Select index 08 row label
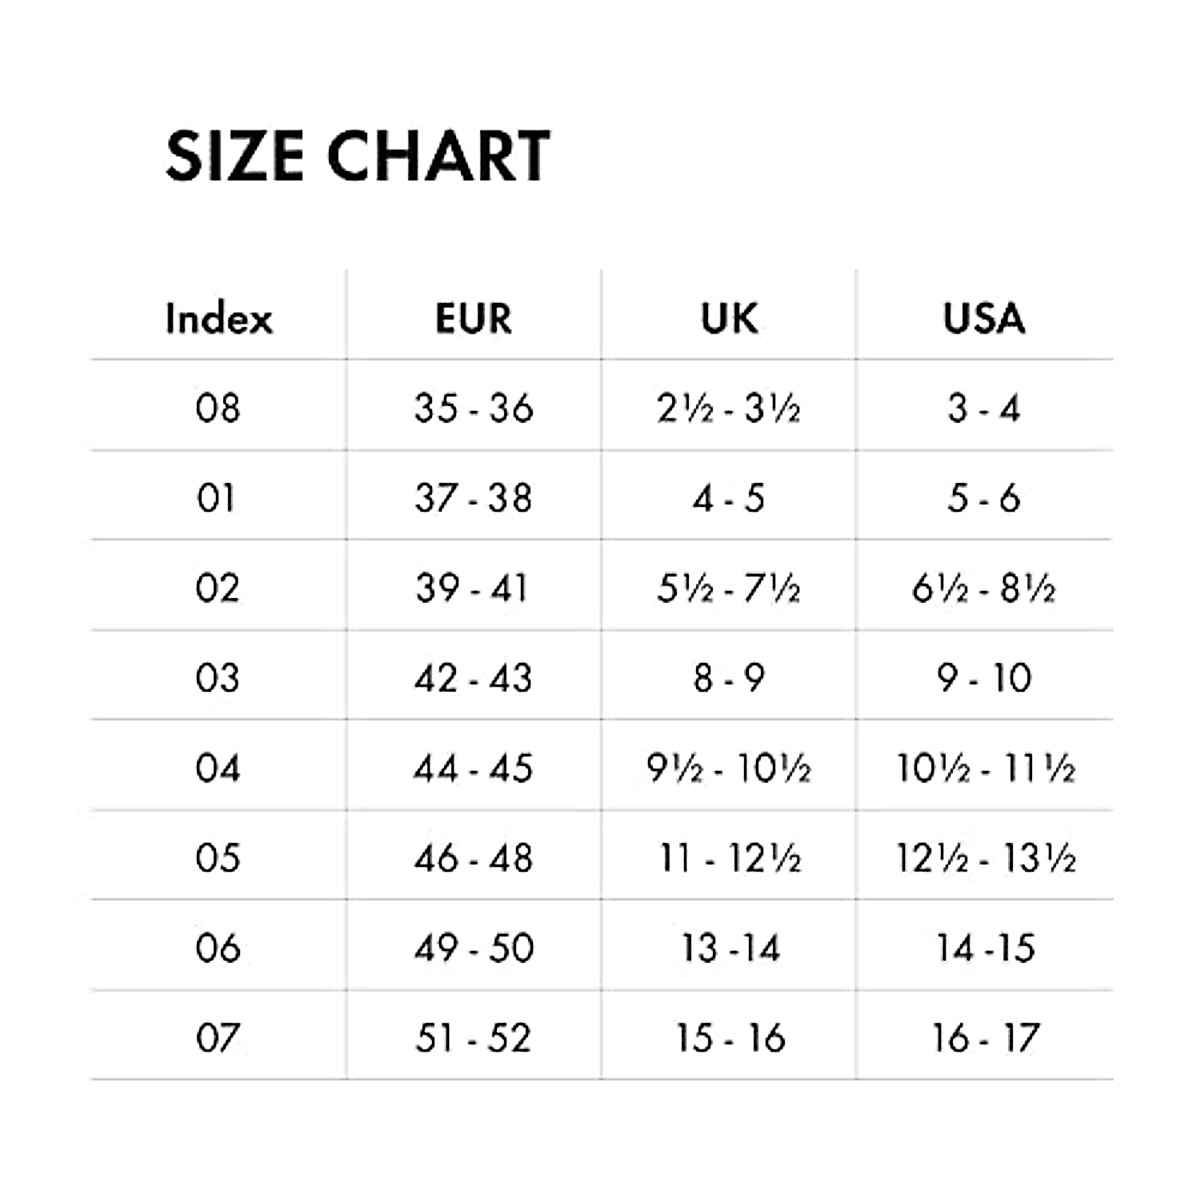1200x1200 pixels. [x=218, y=408]
